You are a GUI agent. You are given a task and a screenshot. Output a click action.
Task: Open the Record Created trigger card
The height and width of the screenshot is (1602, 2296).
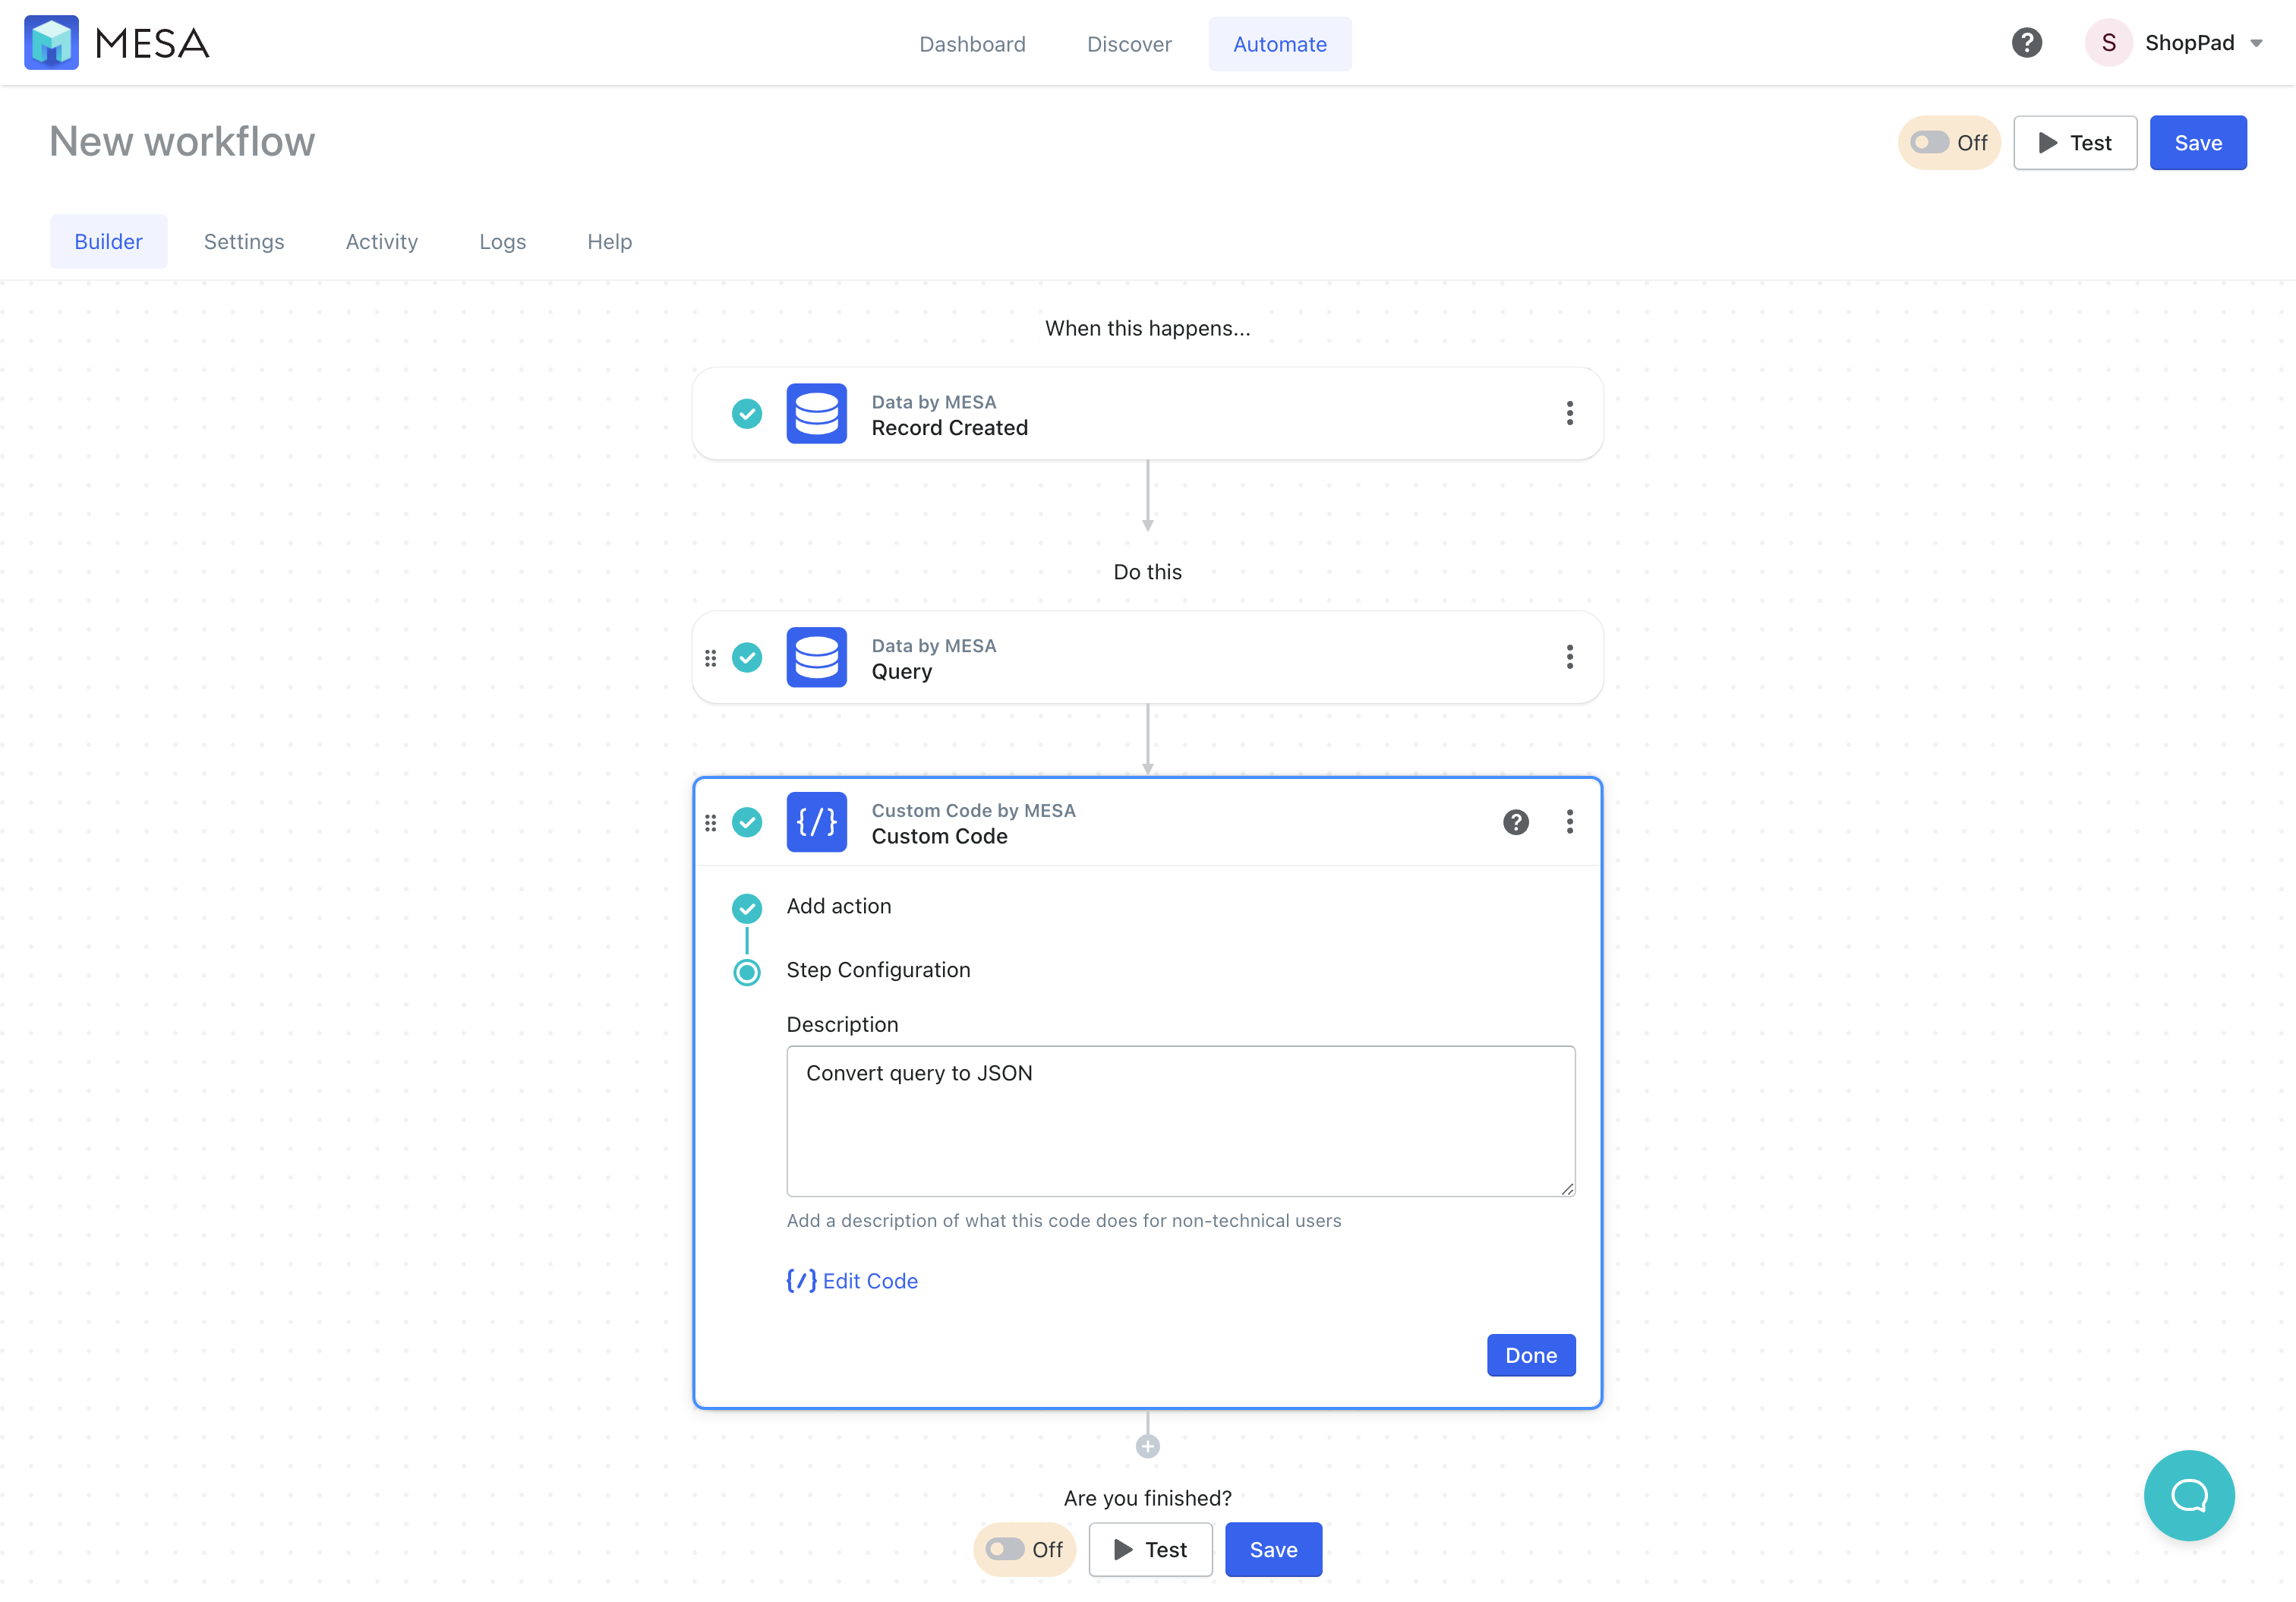pos(1147,413)
